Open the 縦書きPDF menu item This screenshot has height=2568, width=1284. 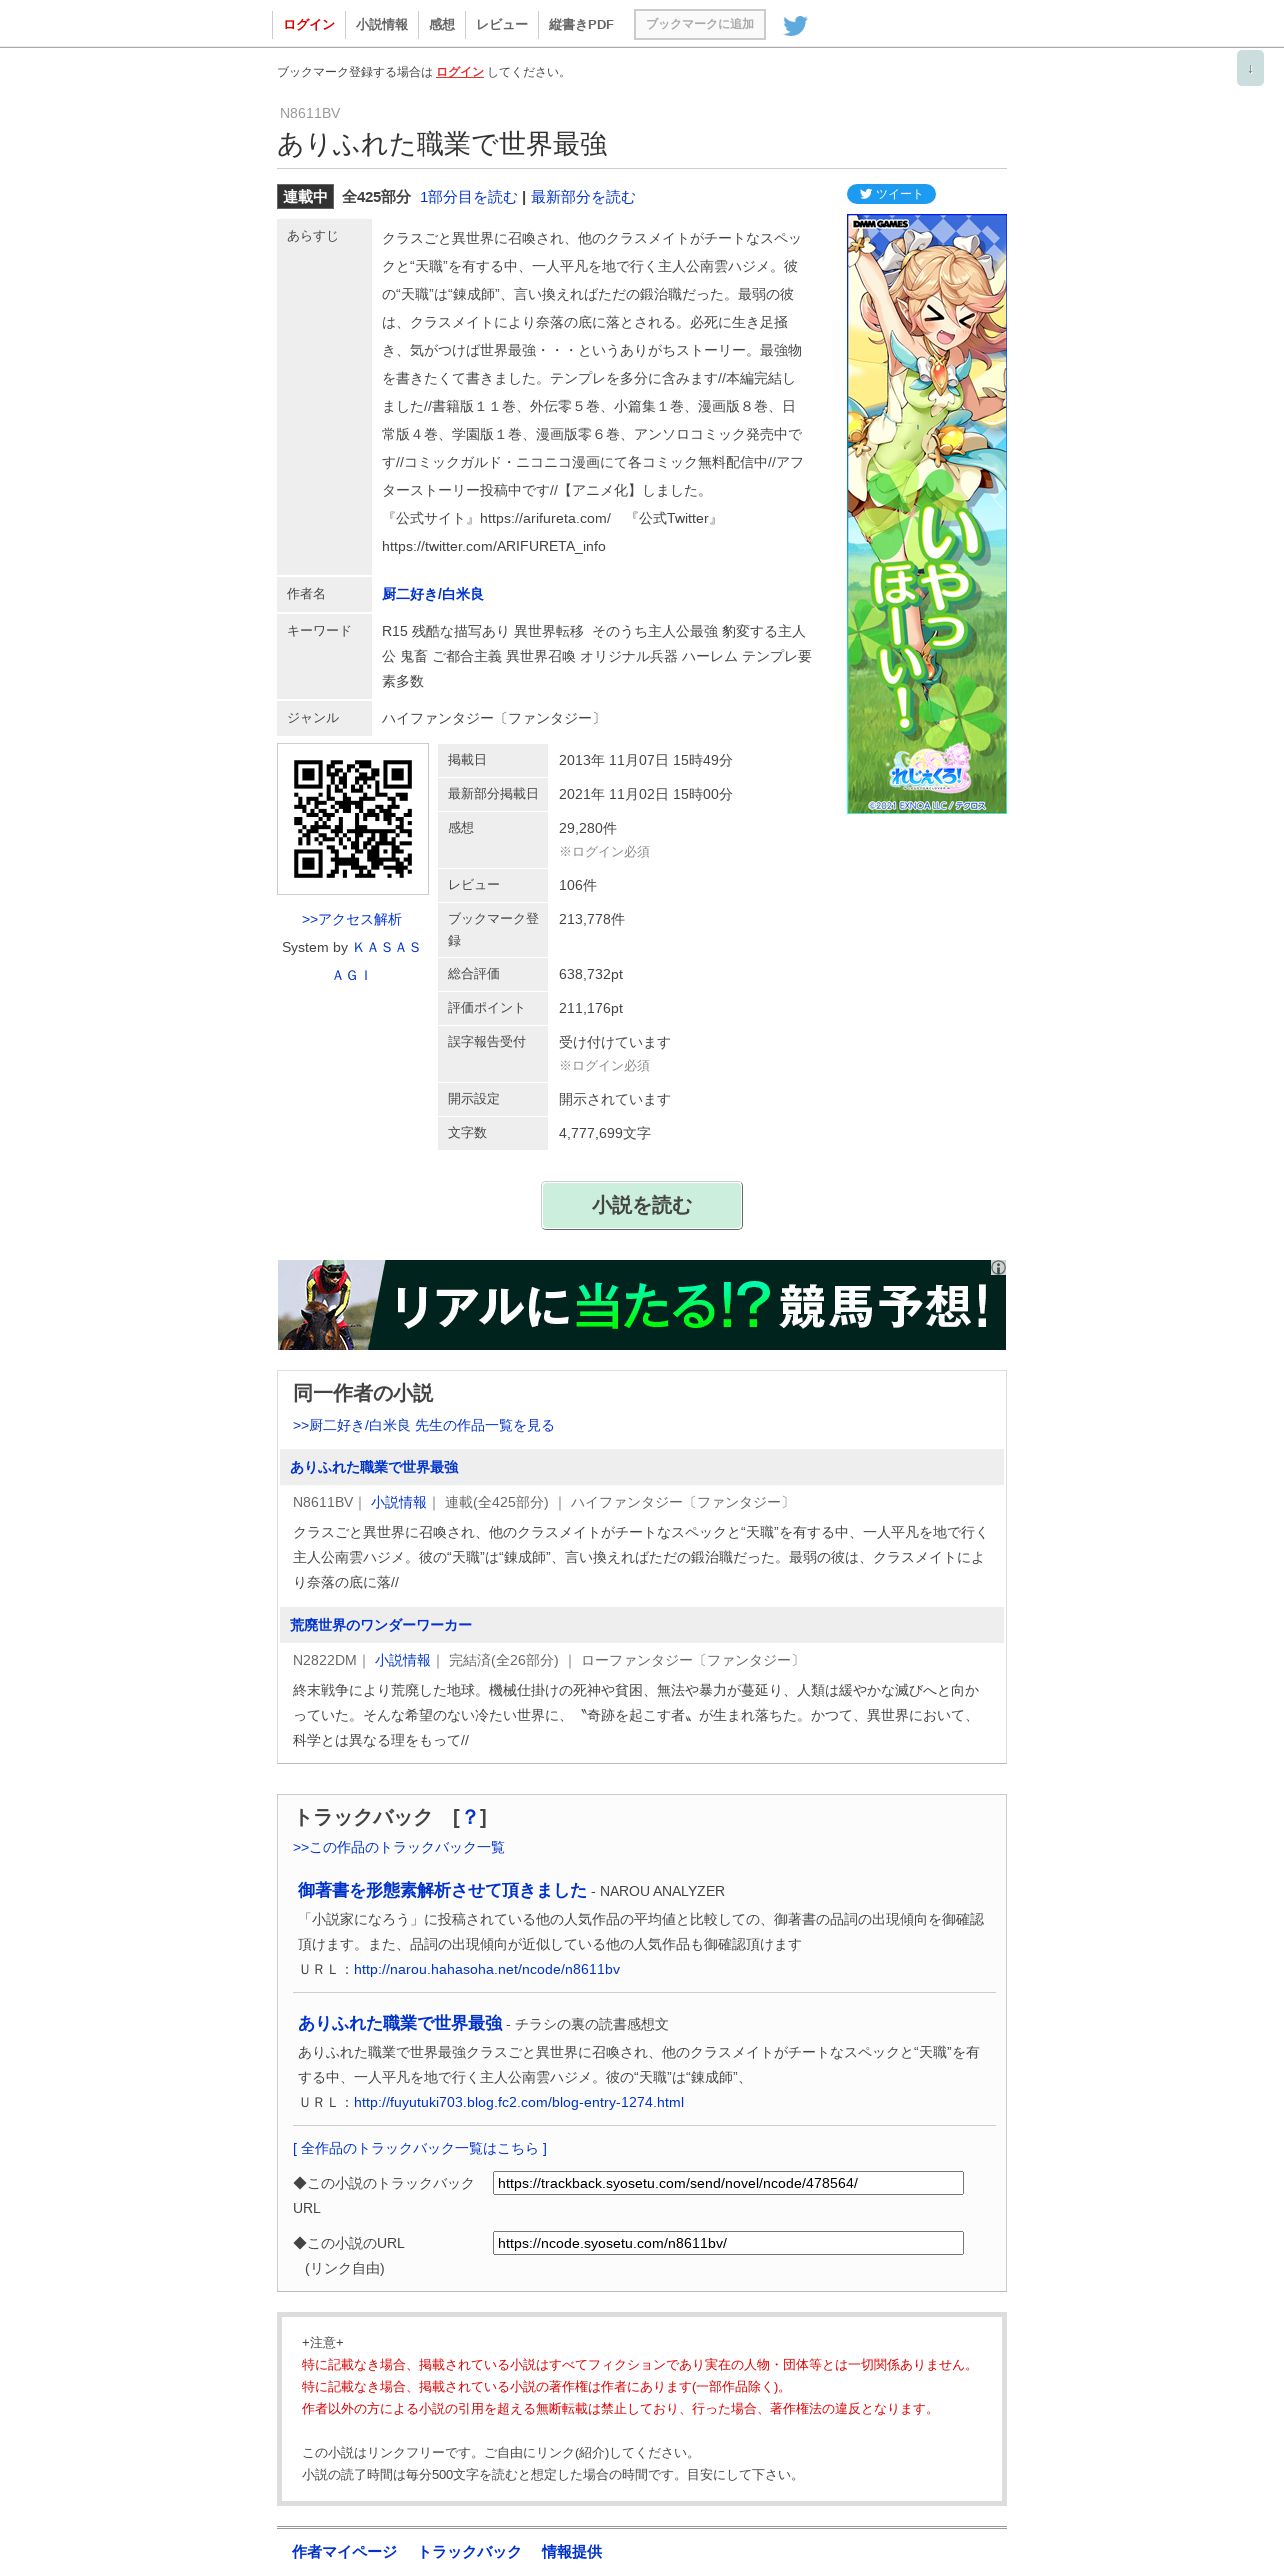(581, 25)
